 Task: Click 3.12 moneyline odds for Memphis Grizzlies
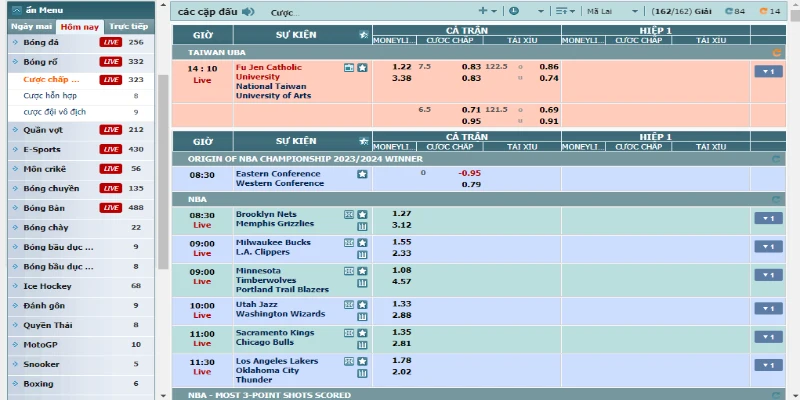(402, 225)
